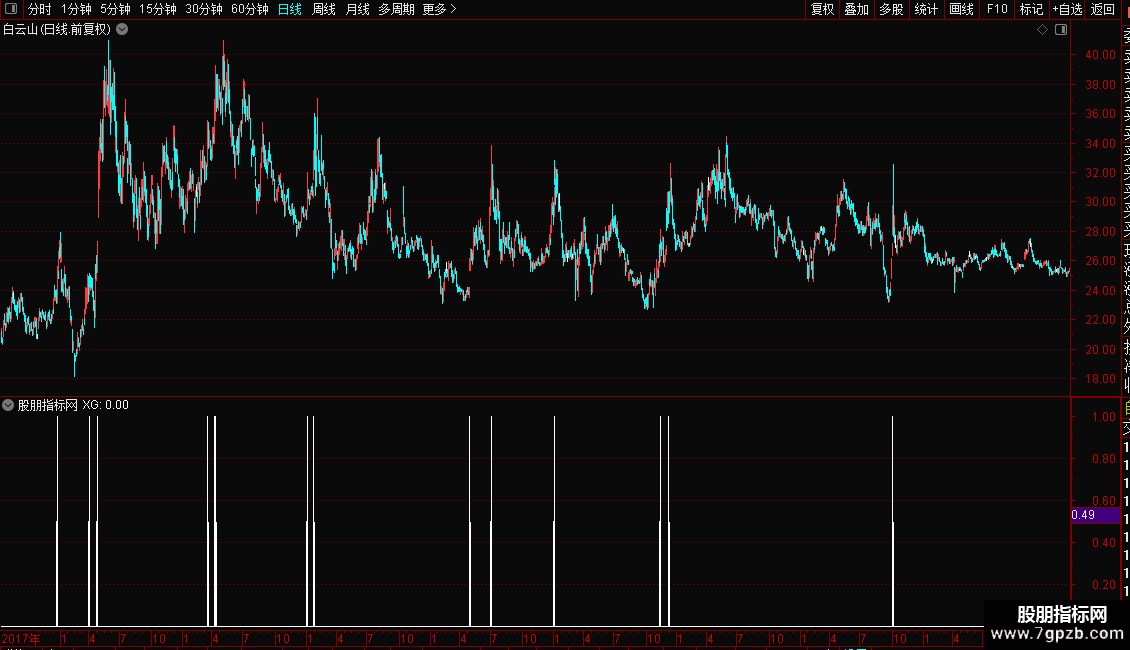Select the 1分钟 period
Screen dimensions: 1130x650
coord(76,9)
